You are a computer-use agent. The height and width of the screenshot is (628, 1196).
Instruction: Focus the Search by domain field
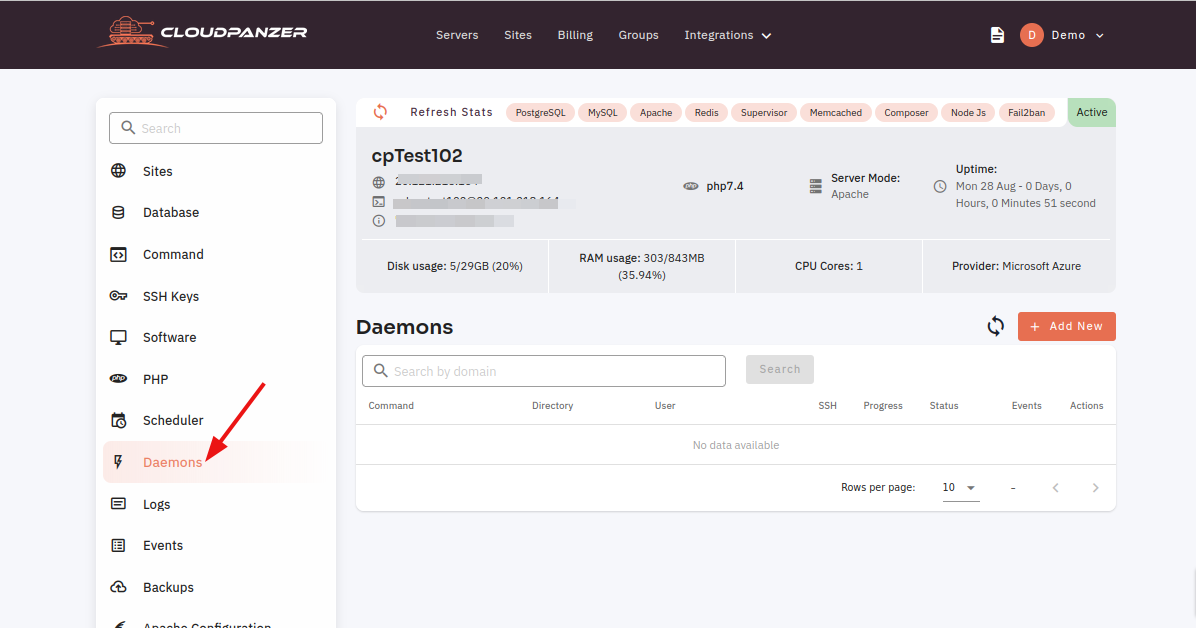(544, 371)
